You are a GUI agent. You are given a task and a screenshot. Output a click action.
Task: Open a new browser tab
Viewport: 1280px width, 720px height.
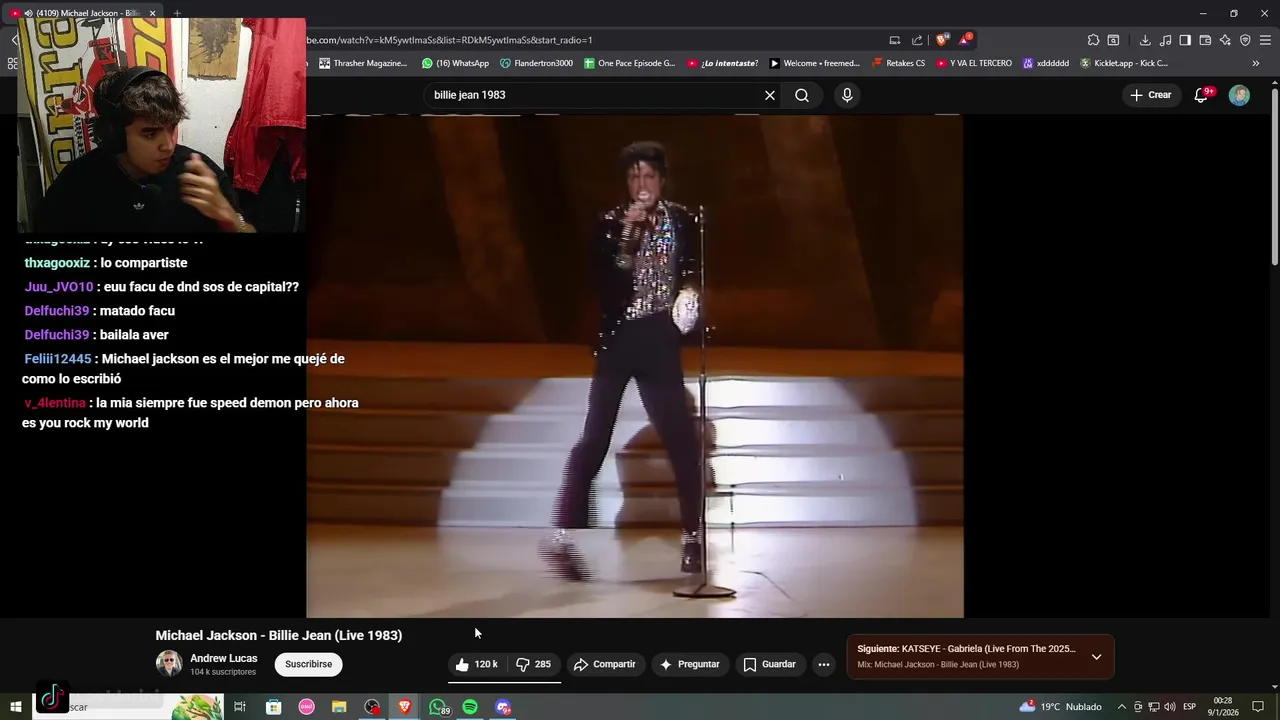tap(177, 13)
